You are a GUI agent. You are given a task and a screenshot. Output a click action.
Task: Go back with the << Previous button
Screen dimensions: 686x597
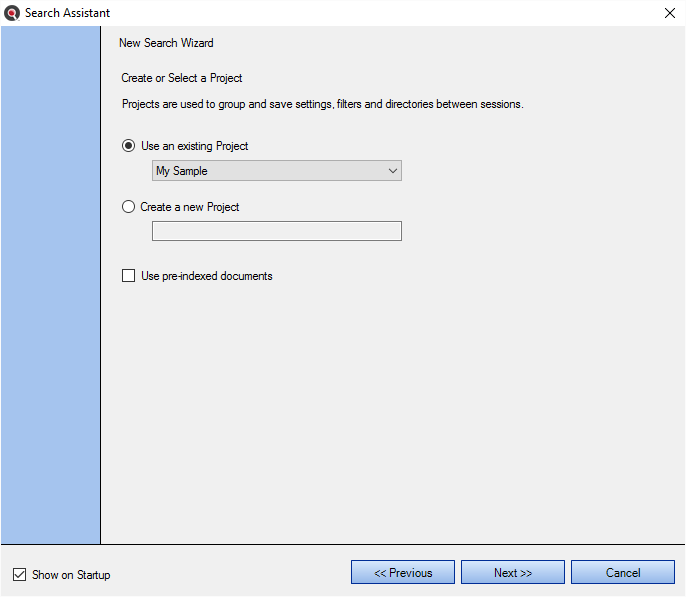tap(402, 572)
